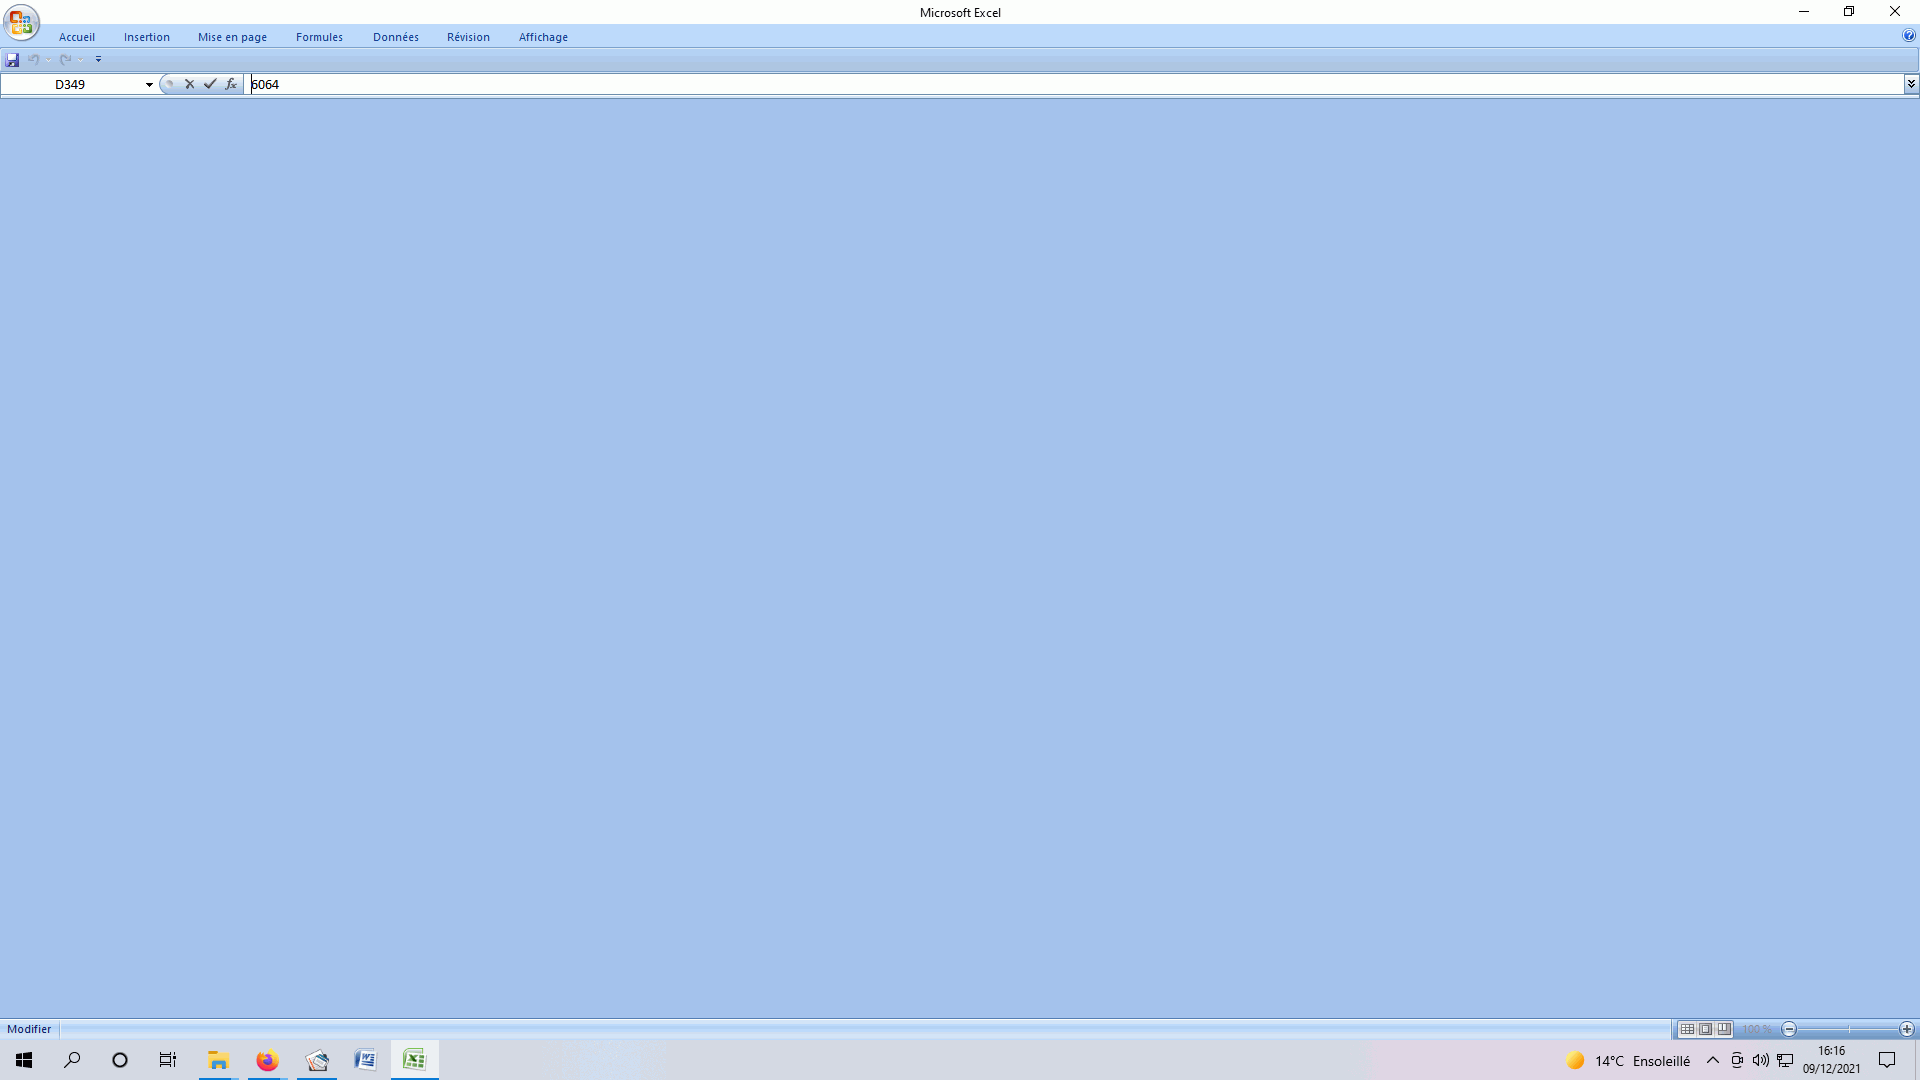Zoom in with the plus button
This screenshot has height=1080, width=1920.
[1906, 1029]
